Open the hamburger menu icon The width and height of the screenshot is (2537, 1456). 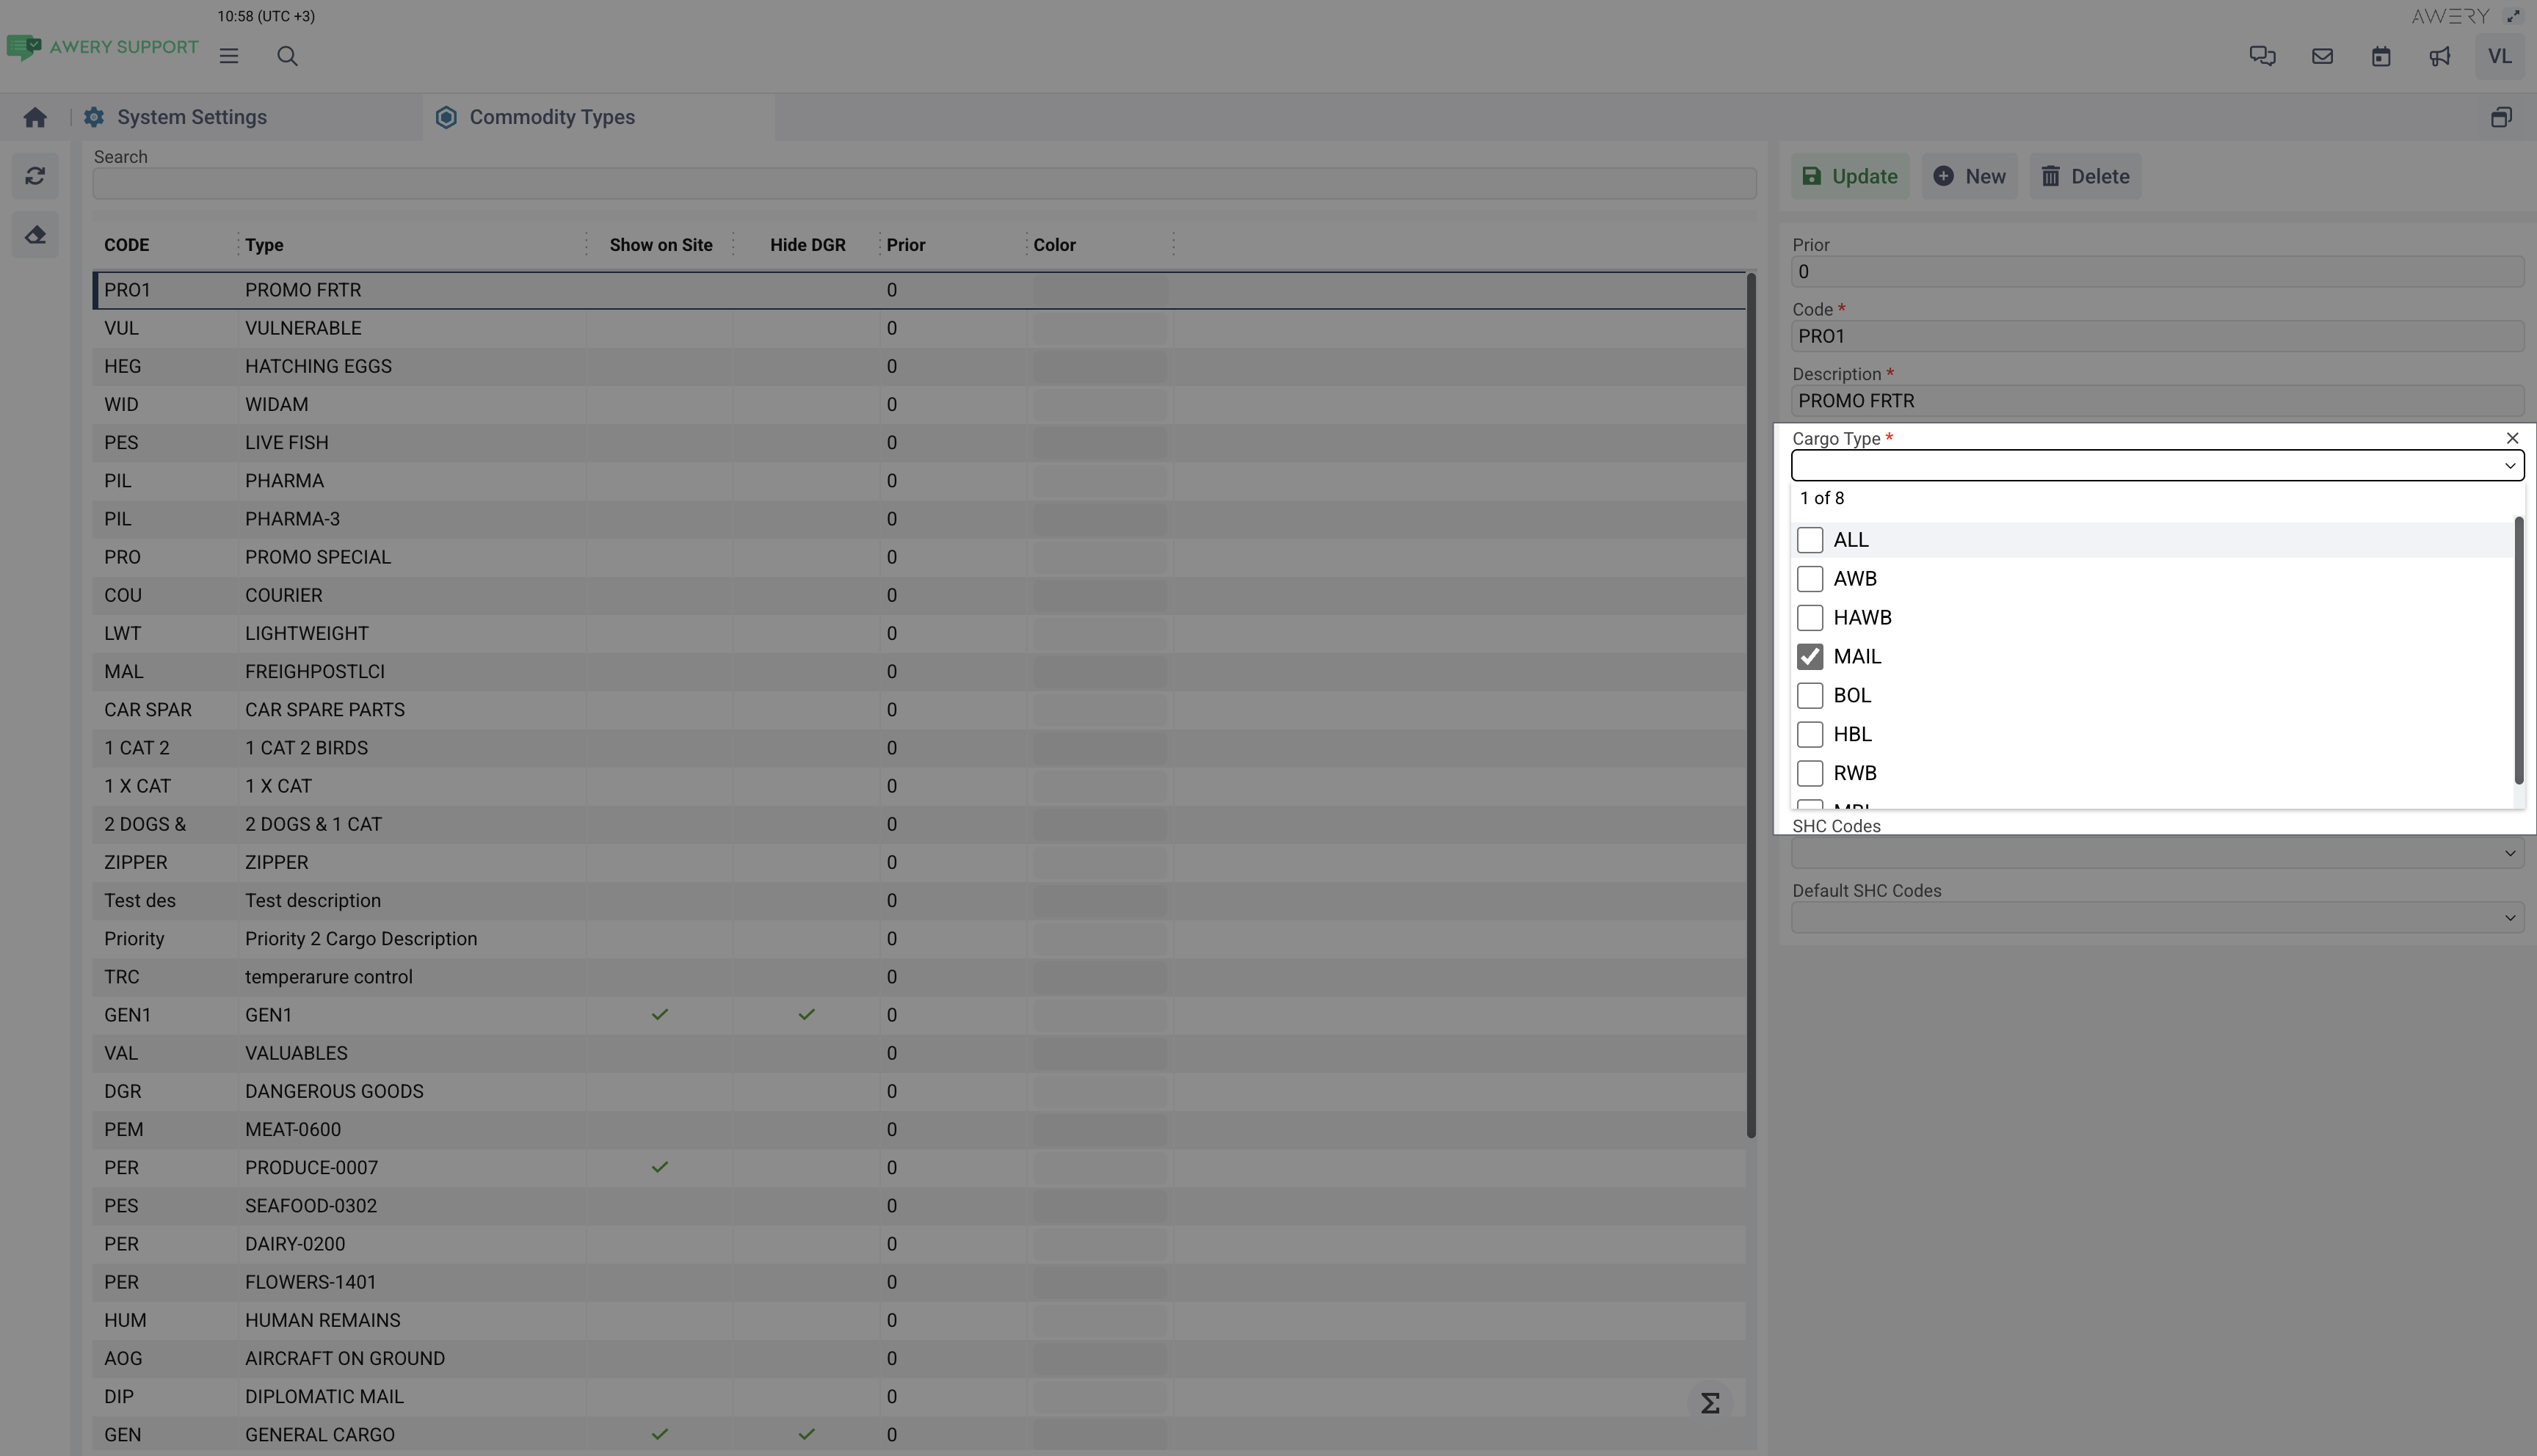click(229, 56)
